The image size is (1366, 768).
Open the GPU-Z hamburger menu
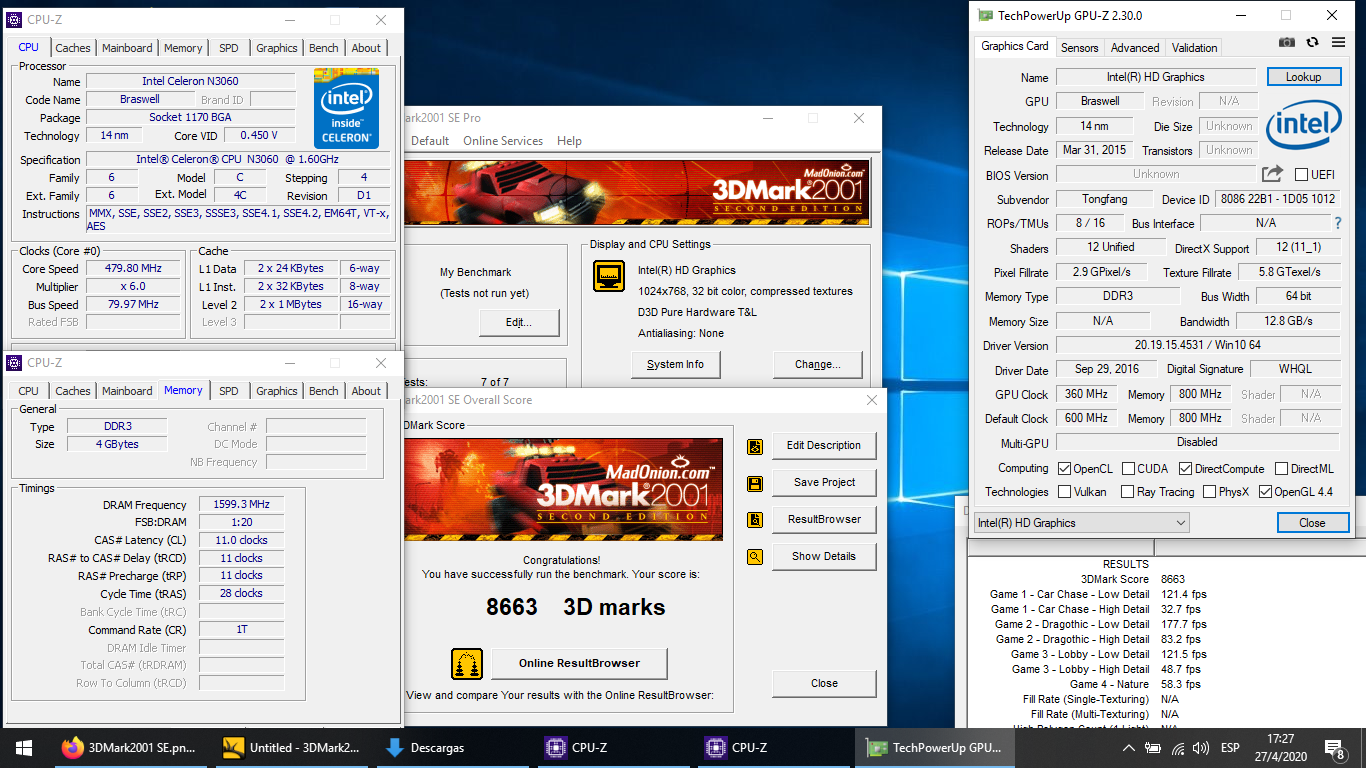tap(1336, 42)
